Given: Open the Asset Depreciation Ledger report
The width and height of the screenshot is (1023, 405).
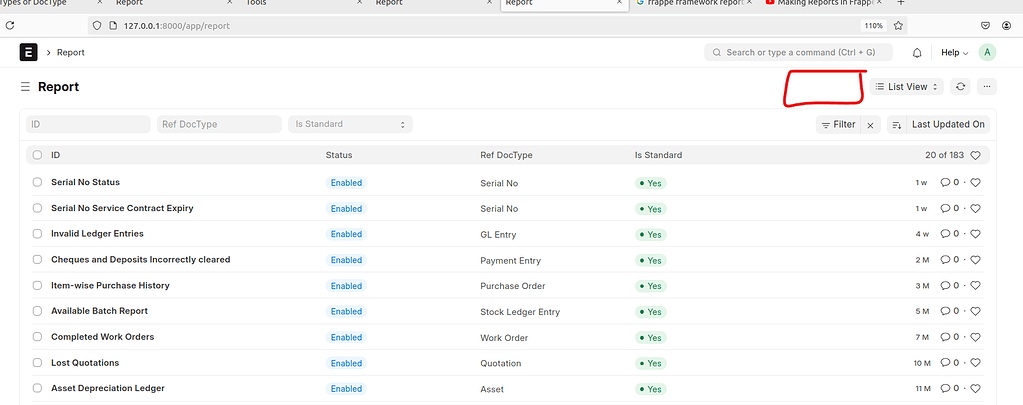Looking at the screenshot, I should [108, 388].
